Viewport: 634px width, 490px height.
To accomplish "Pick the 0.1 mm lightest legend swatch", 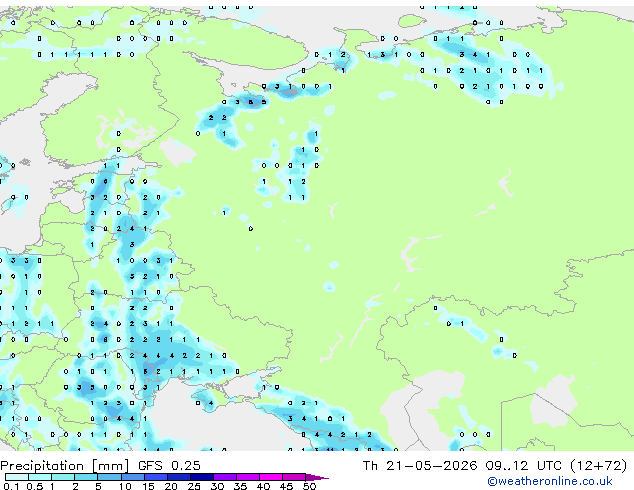I will coord(17,477).
